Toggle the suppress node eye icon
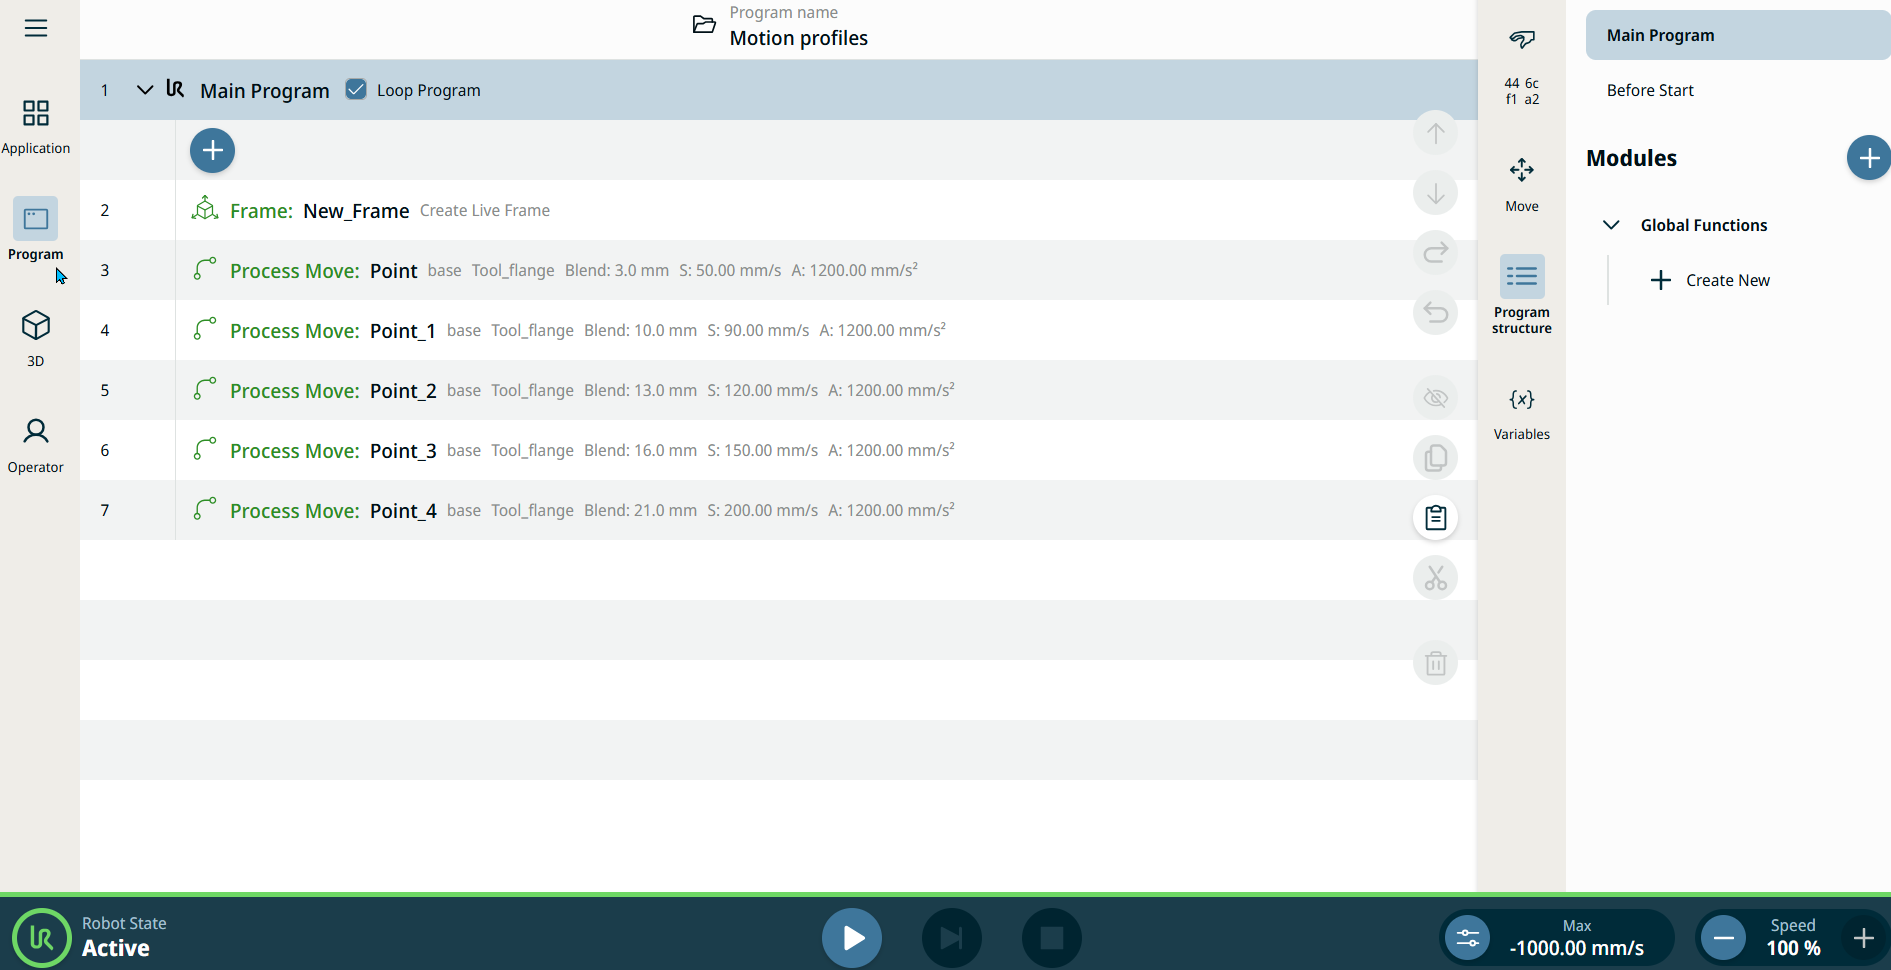The width and height of the screenshot is (1891, 970). pos(1435,398)
